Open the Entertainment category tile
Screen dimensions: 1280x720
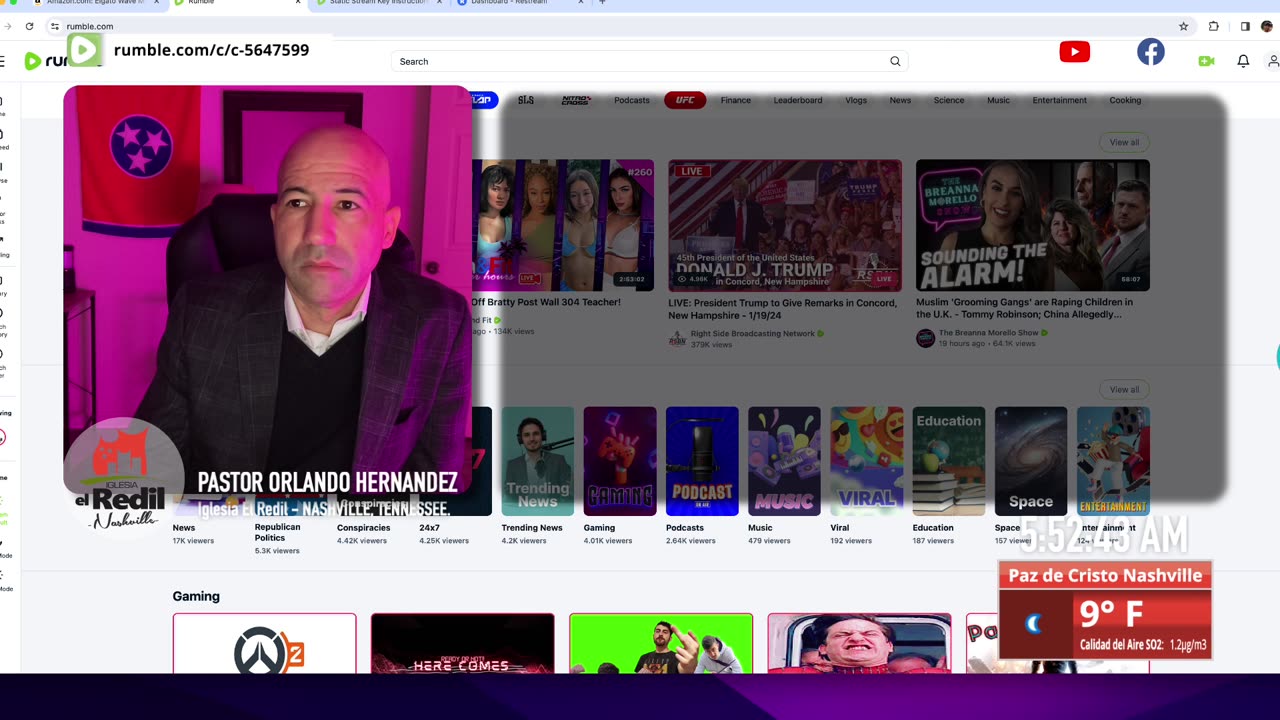point(1113,461)
